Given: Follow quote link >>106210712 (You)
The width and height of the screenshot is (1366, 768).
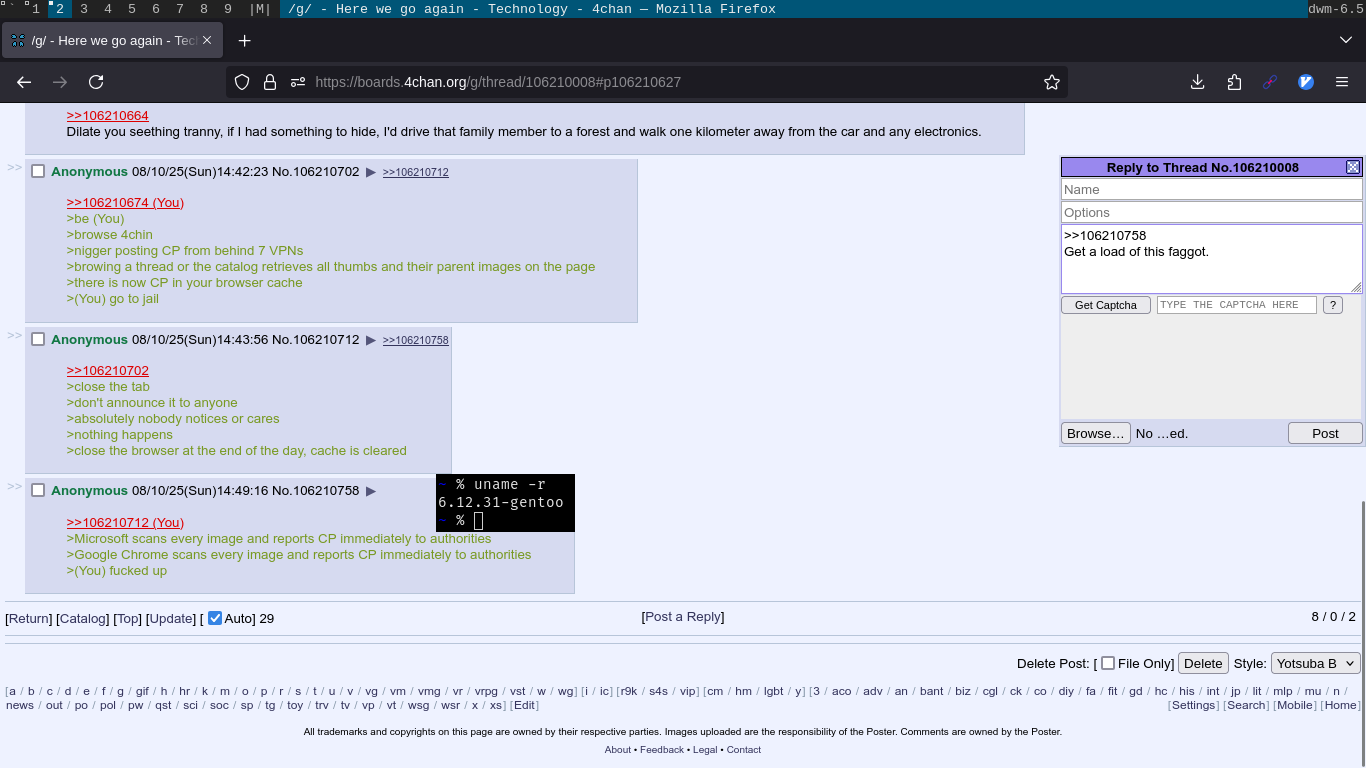Looking at the screenshot, I should (125, 522).
